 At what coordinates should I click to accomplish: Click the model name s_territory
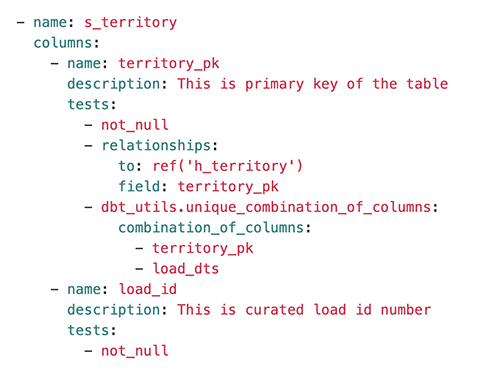tap(130, 22)
